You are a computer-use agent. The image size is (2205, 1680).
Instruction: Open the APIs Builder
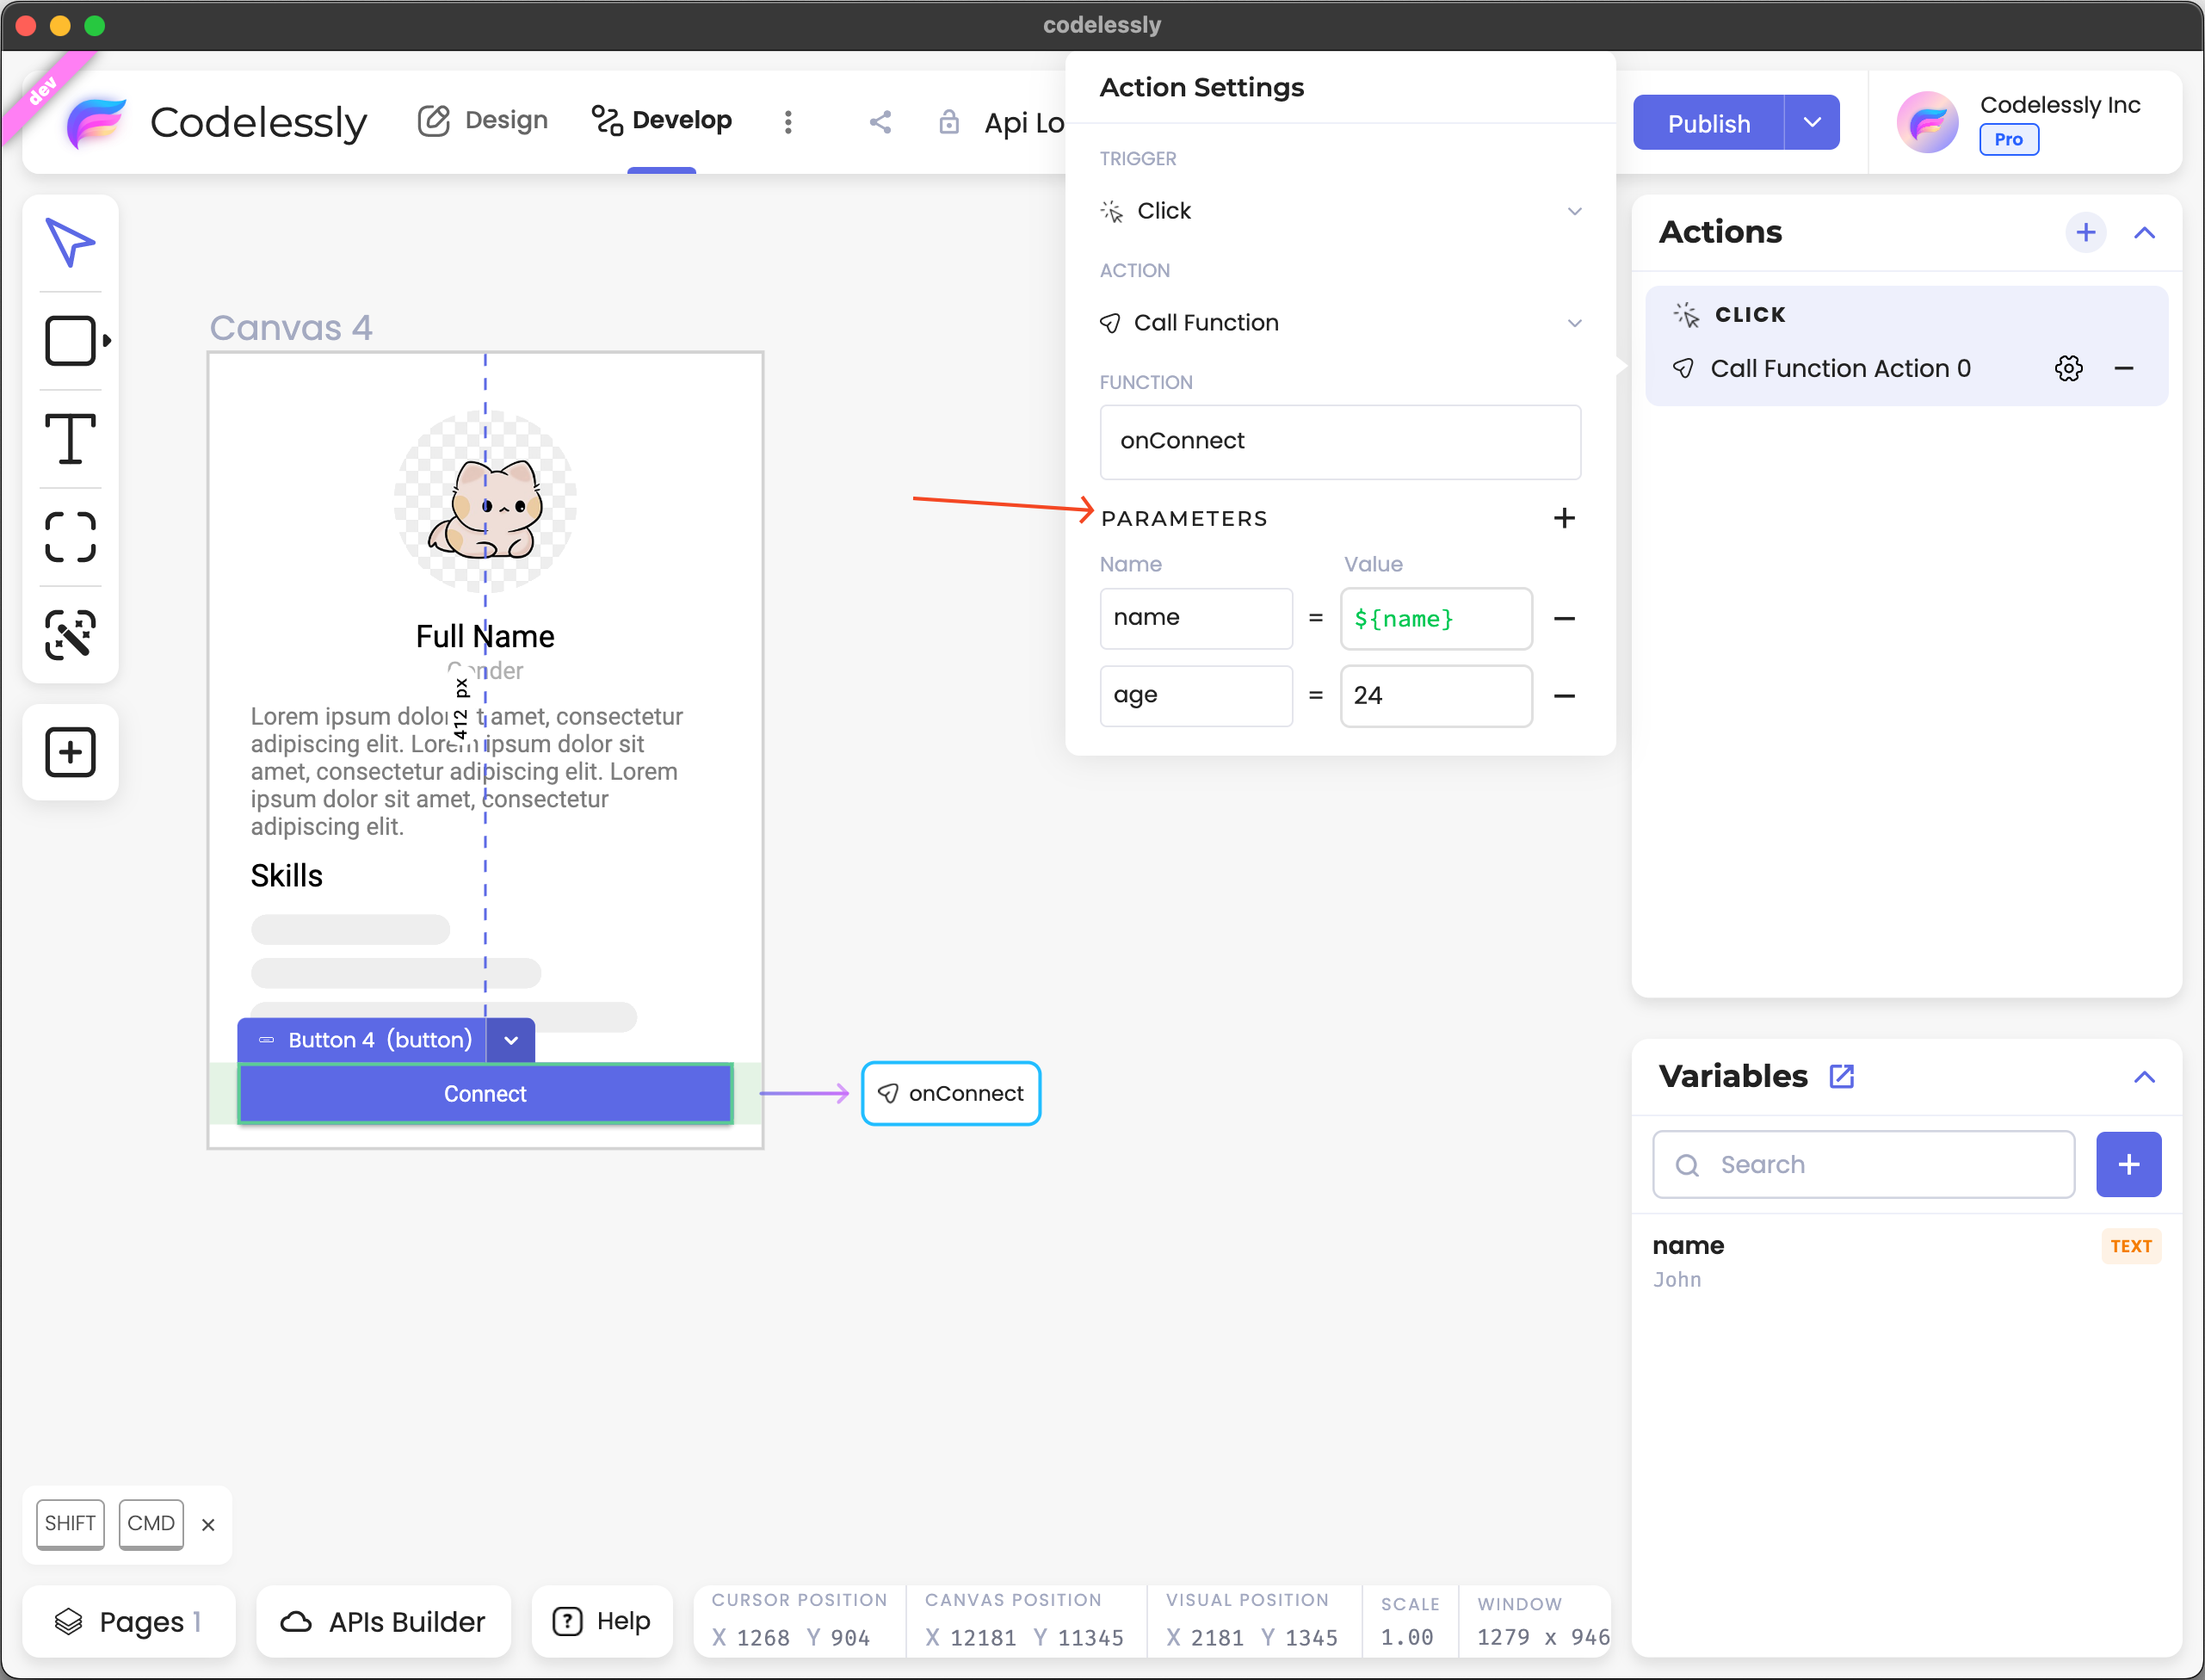[384, 1621]
